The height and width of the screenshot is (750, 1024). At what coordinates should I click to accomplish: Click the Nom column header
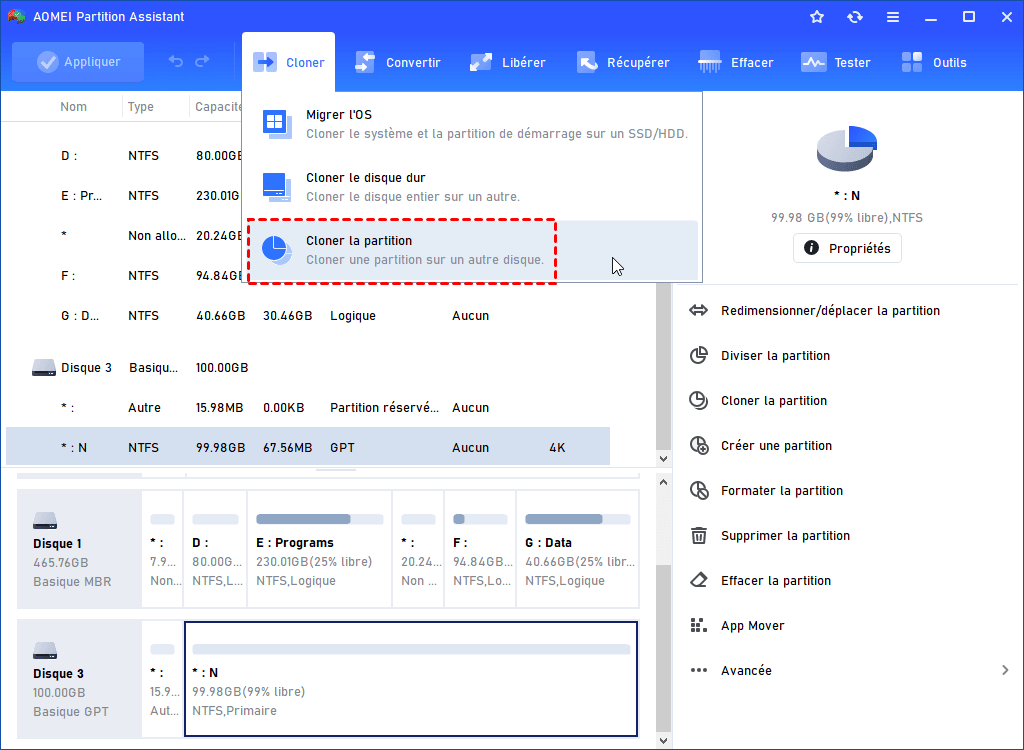pyautogui.click(x=73, y=106)
